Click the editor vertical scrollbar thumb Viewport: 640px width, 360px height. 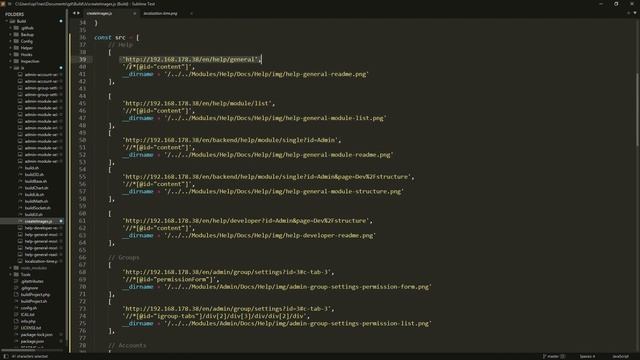tap(637, 109)
